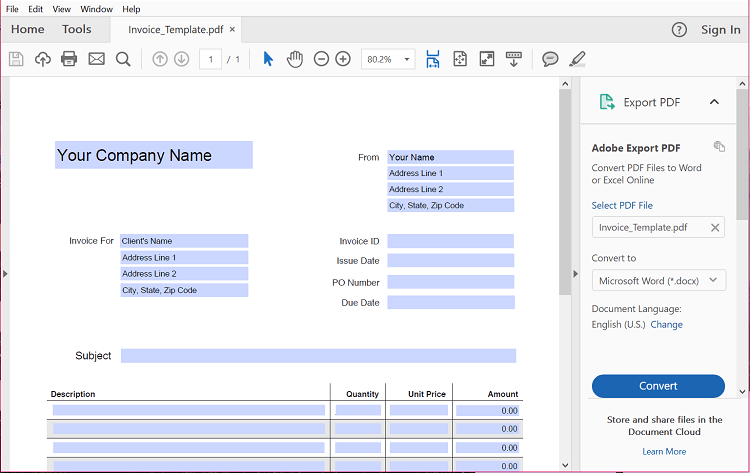
Task: Click the Learn More link
Action: tap(664, 451)
